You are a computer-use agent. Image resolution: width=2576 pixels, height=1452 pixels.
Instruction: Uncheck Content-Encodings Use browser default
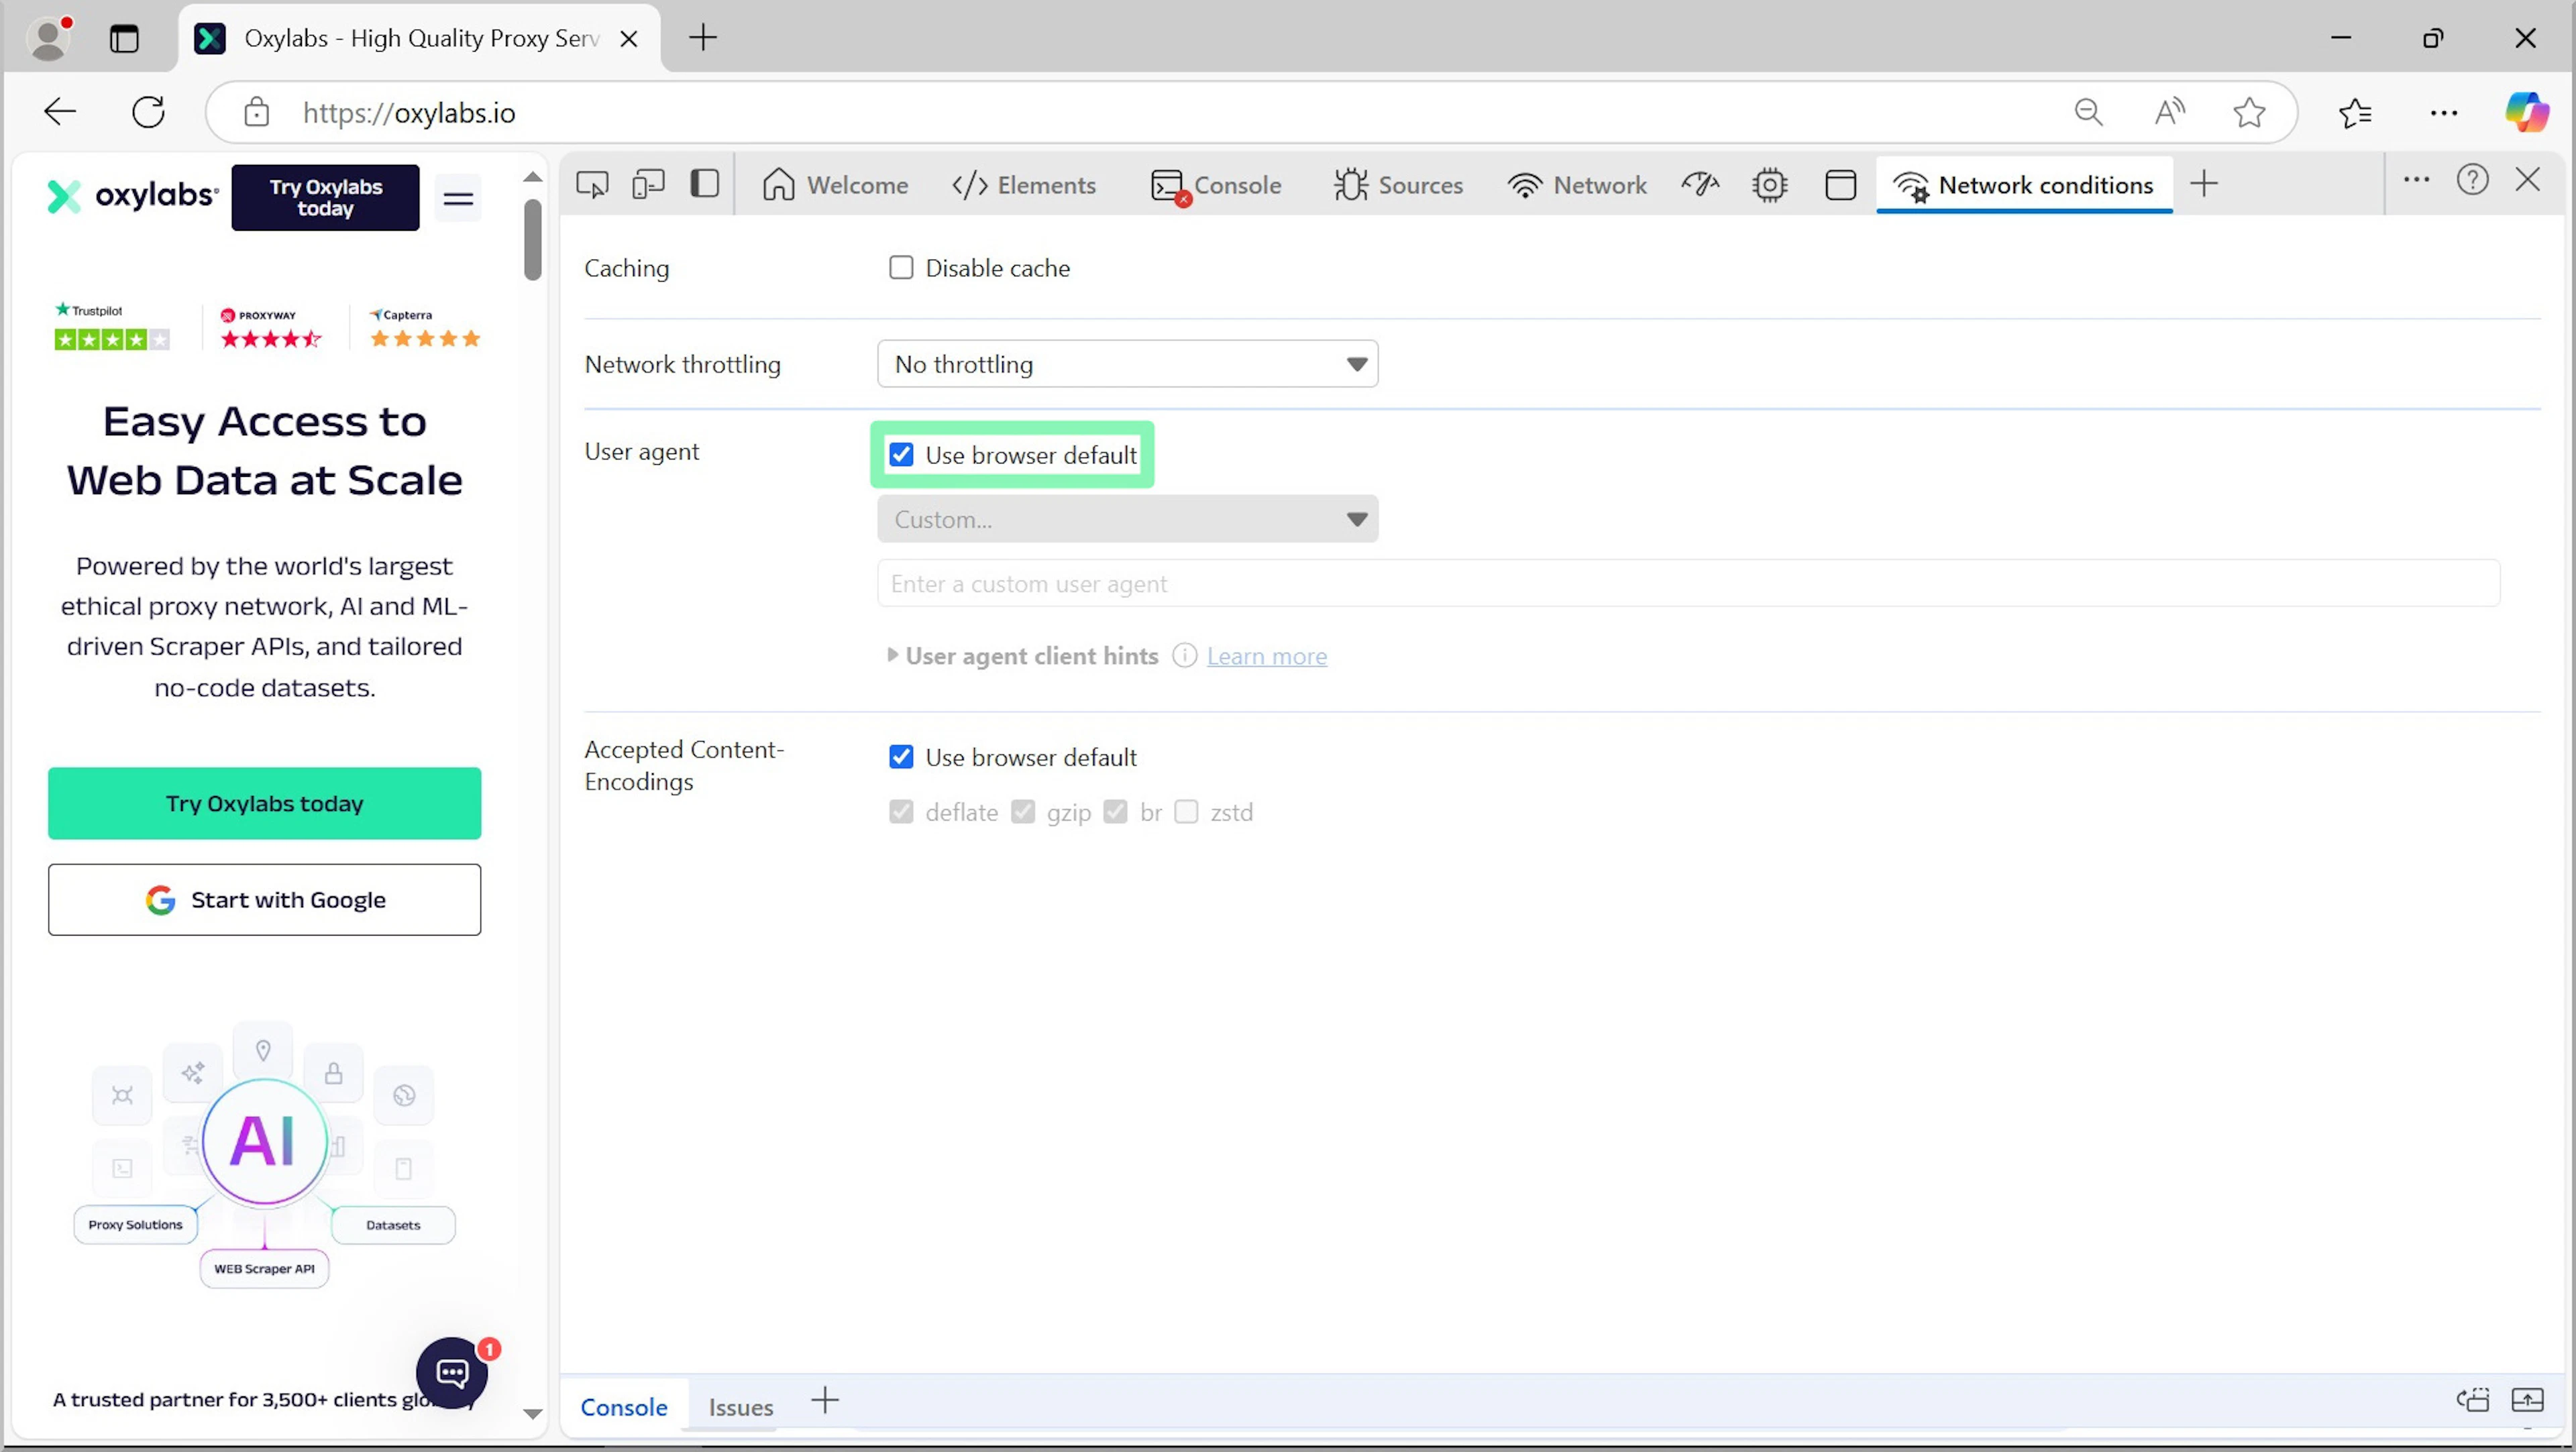[901, 757]
